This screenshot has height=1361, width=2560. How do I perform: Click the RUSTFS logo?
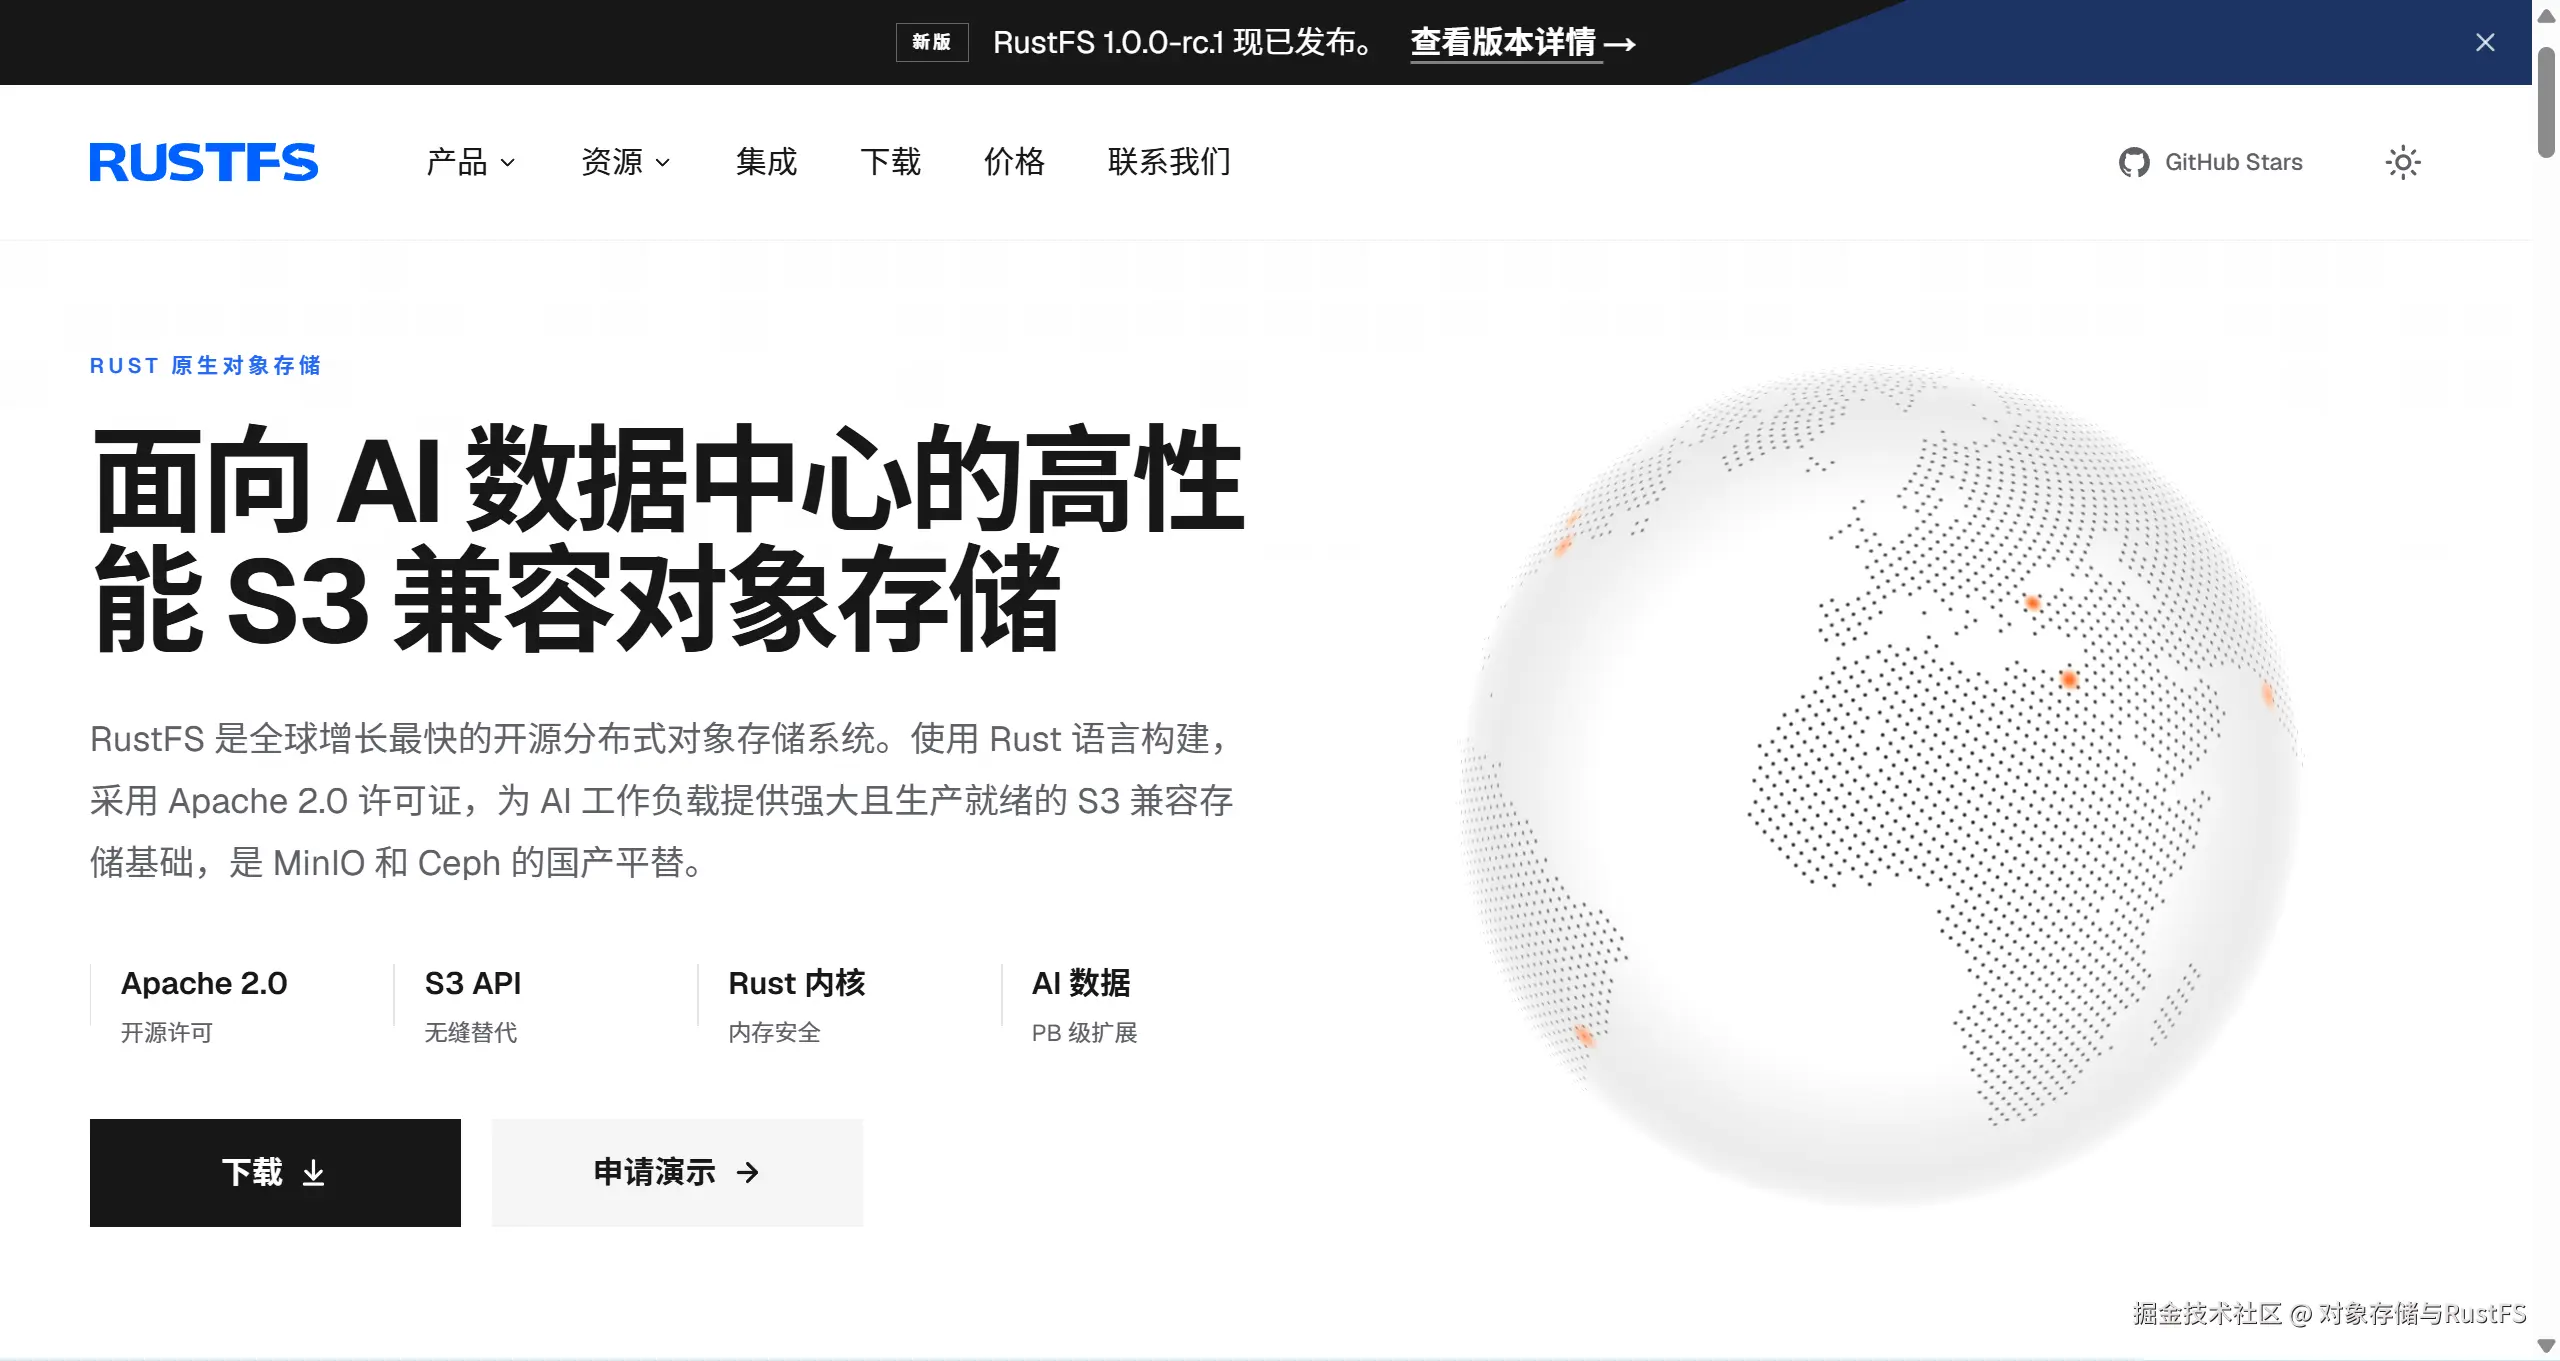point(204,162)
